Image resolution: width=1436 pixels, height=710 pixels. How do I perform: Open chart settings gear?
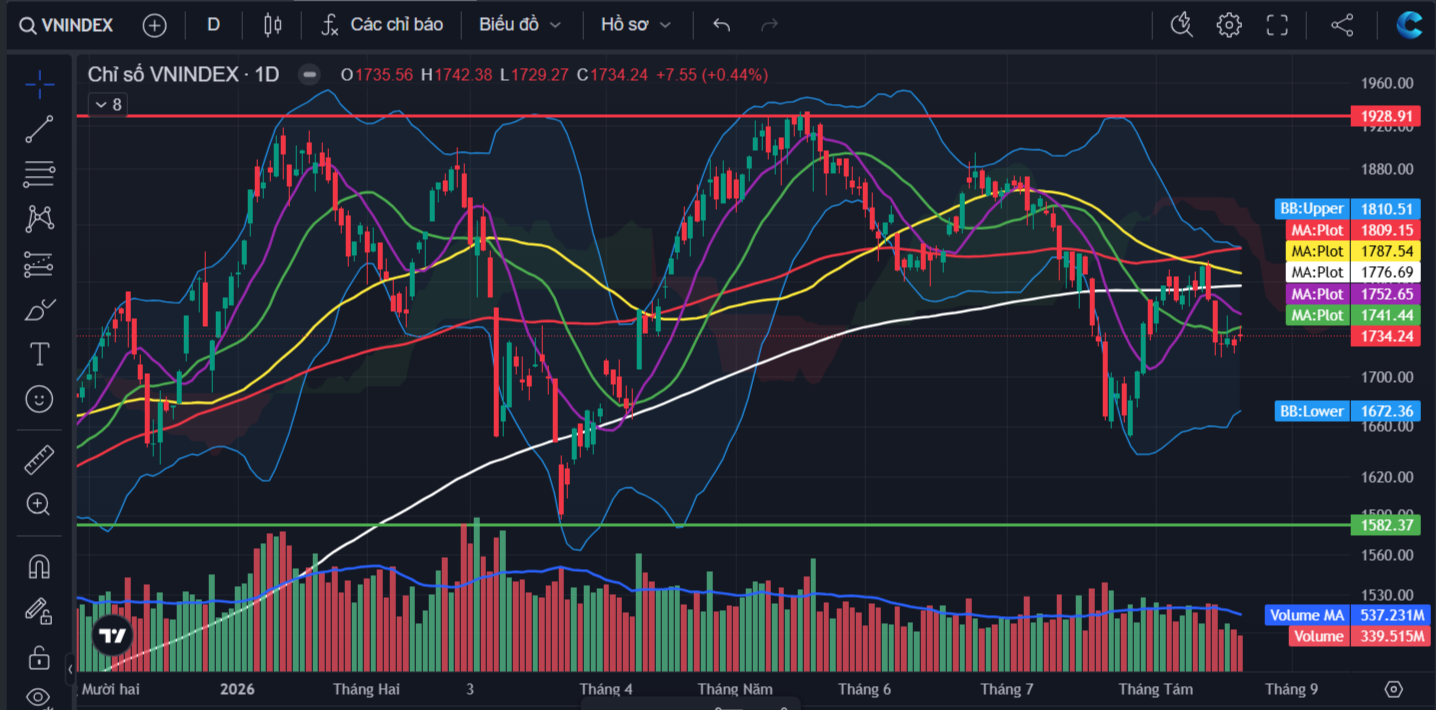(x=1229, y=25)
